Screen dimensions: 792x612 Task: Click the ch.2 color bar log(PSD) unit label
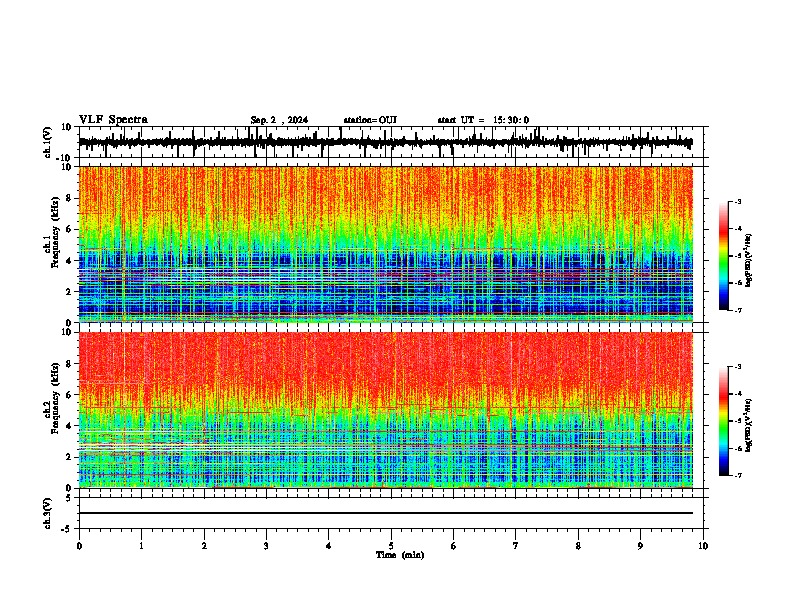(749, 425)
